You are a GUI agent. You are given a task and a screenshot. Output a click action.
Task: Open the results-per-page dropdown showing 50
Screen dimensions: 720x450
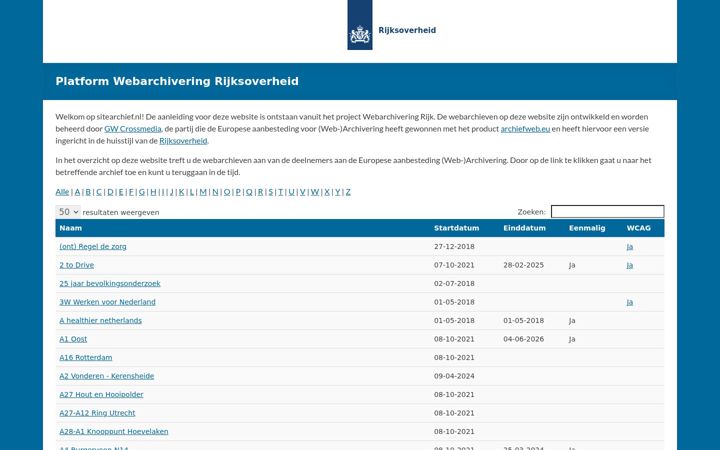pos(68,212)
